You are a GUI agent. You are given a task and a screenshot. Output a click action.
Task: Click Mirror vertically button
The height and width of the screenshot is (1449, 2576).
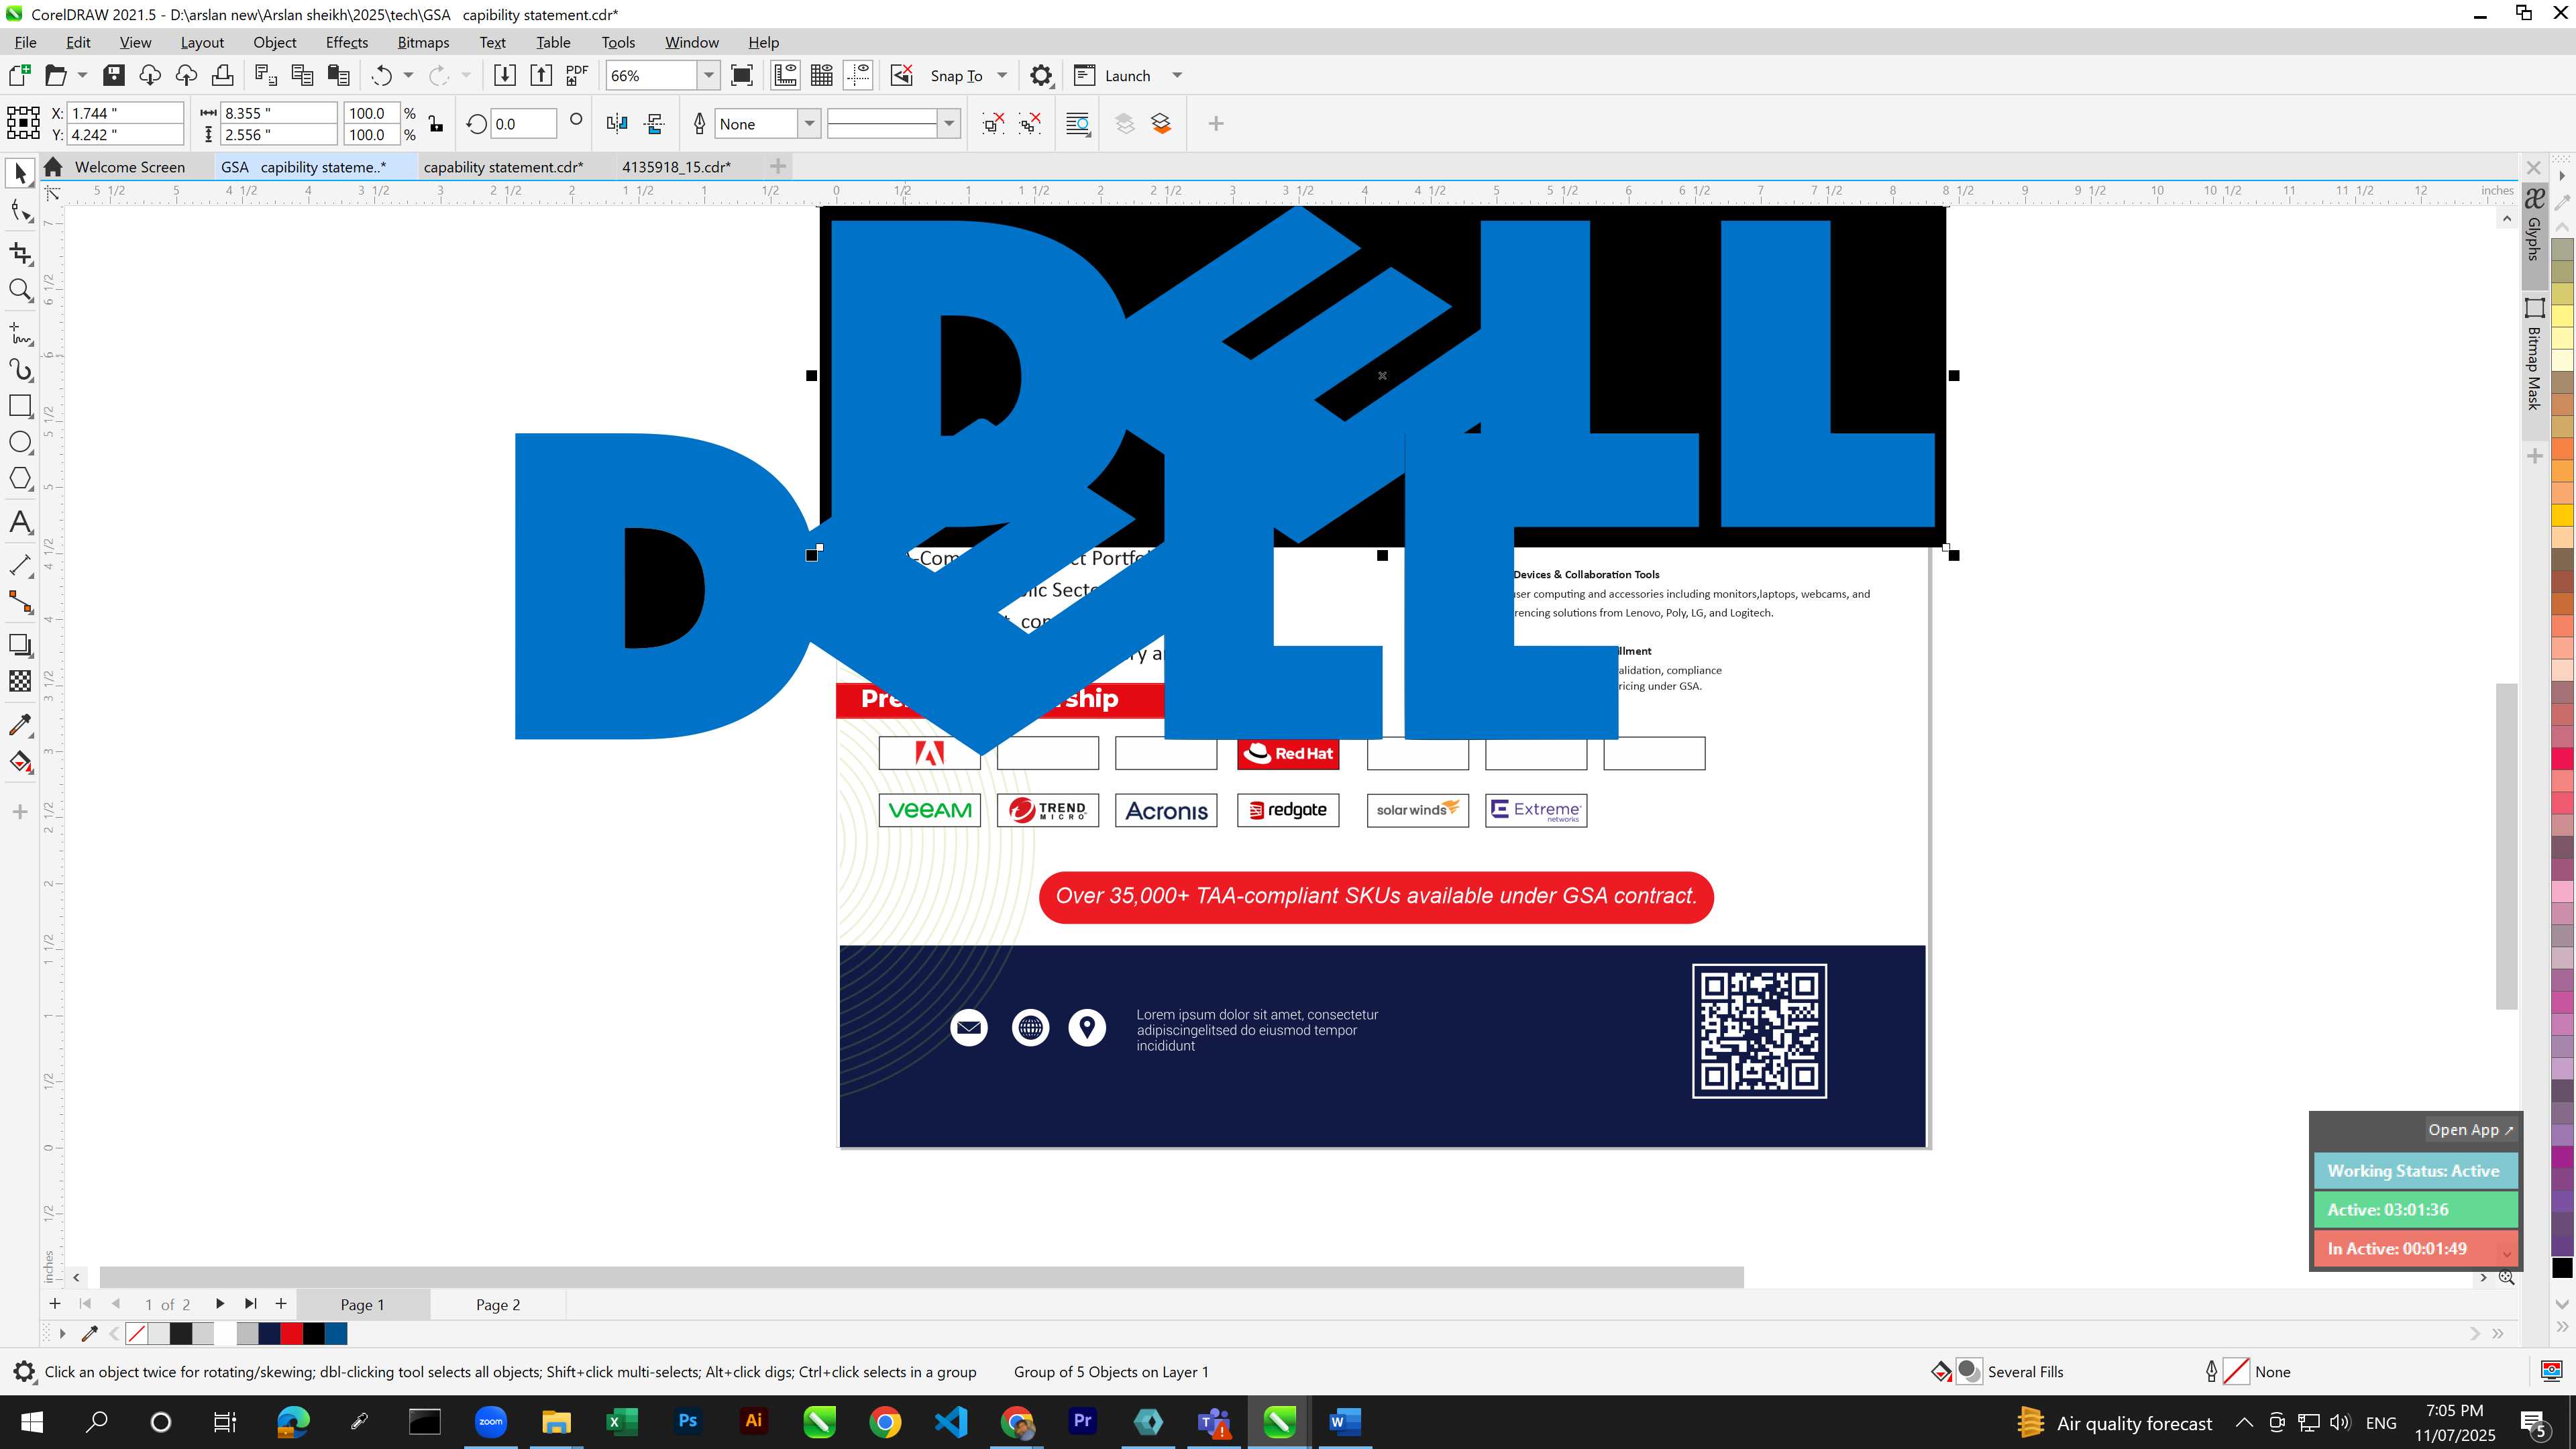coord(655,123)
